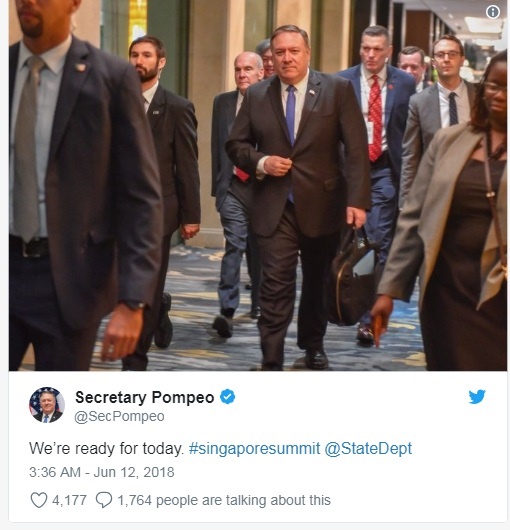Open the tweet photo of the hallway group
This screenshot has width=510, height=530.
tap(258, 185)
